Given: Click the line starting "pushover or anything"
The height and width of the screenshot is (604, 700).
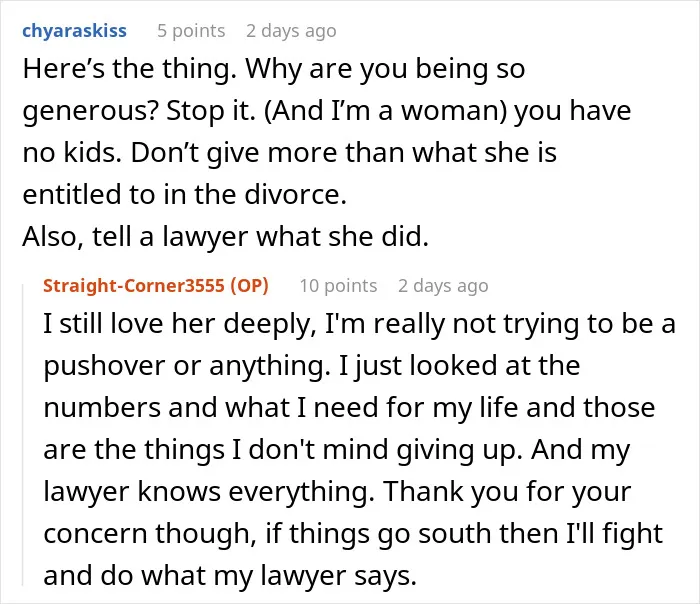Looking at the screenshot, I should [x=312, y=366].
